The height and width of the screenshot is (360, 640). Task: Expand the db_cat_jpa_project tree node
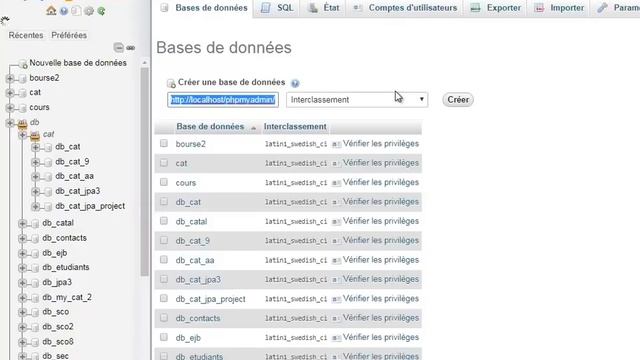coord(35,207)
